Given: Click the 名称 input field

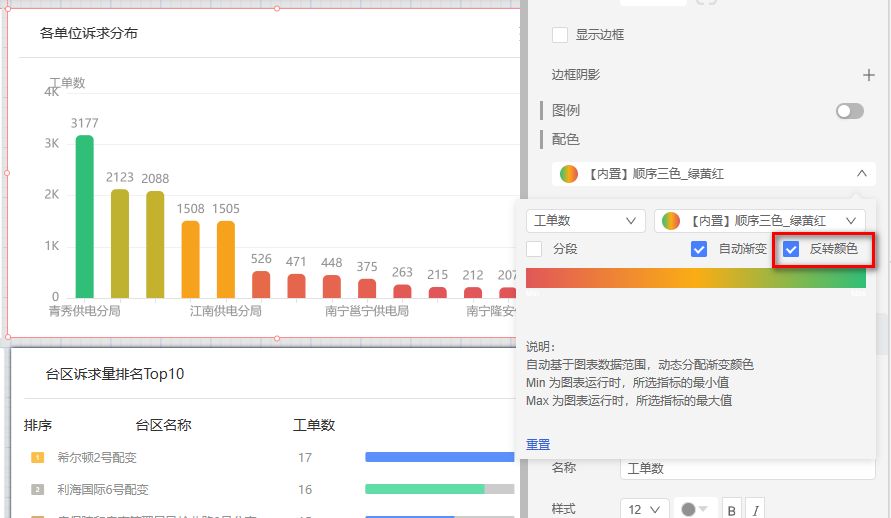Looking at the screenshot, I should point(745,468).
